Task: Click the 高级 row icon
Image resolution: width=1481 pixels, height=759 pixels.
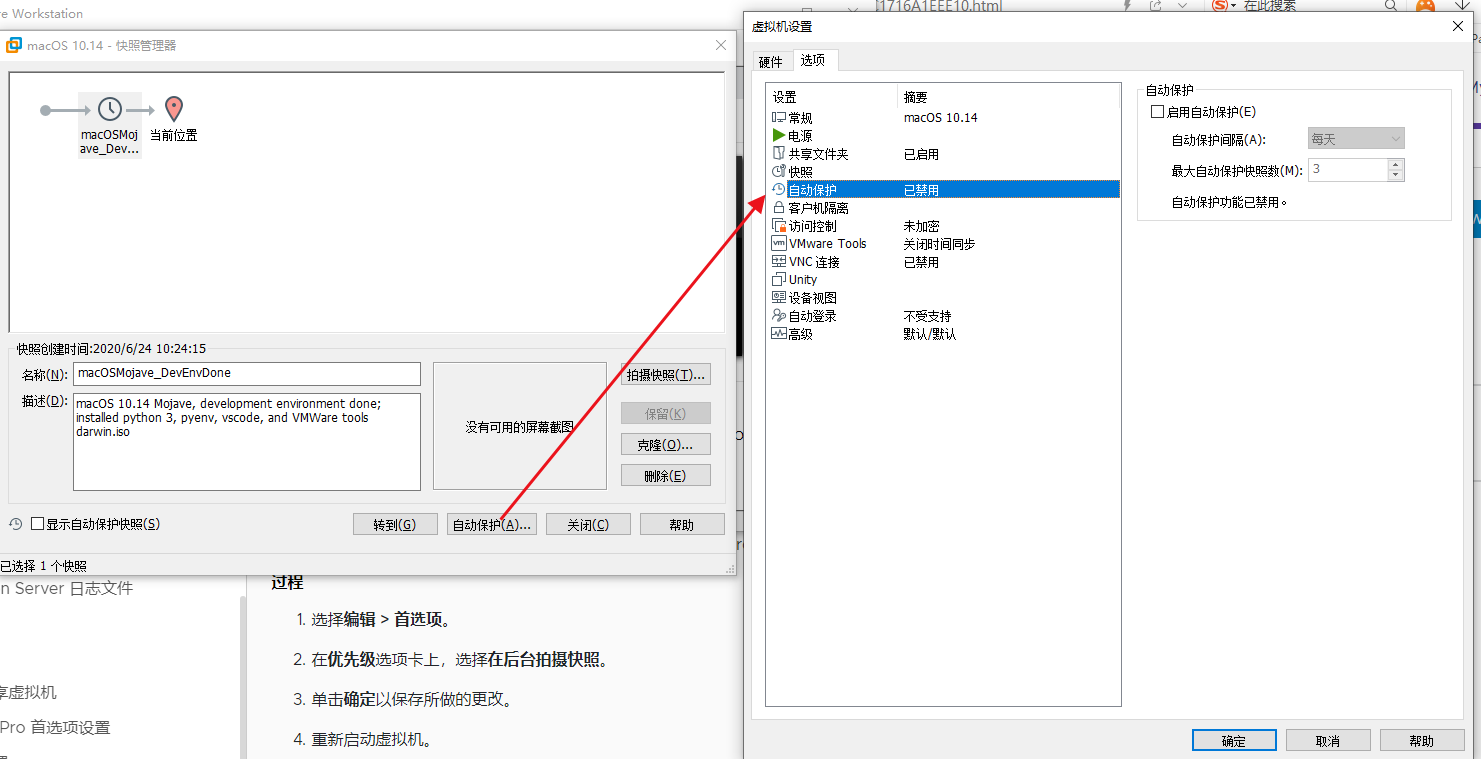Action: click(x=779, y=333)
